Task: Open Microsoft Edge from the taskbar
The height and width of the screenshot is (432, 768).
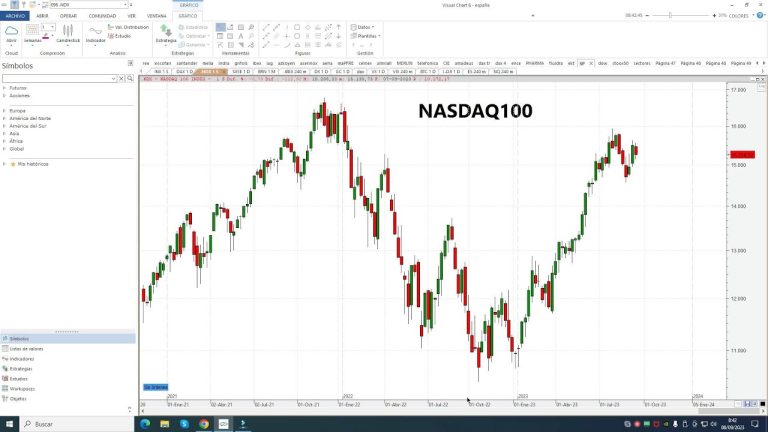Action: pyautogui.click(x=143, y=424)
